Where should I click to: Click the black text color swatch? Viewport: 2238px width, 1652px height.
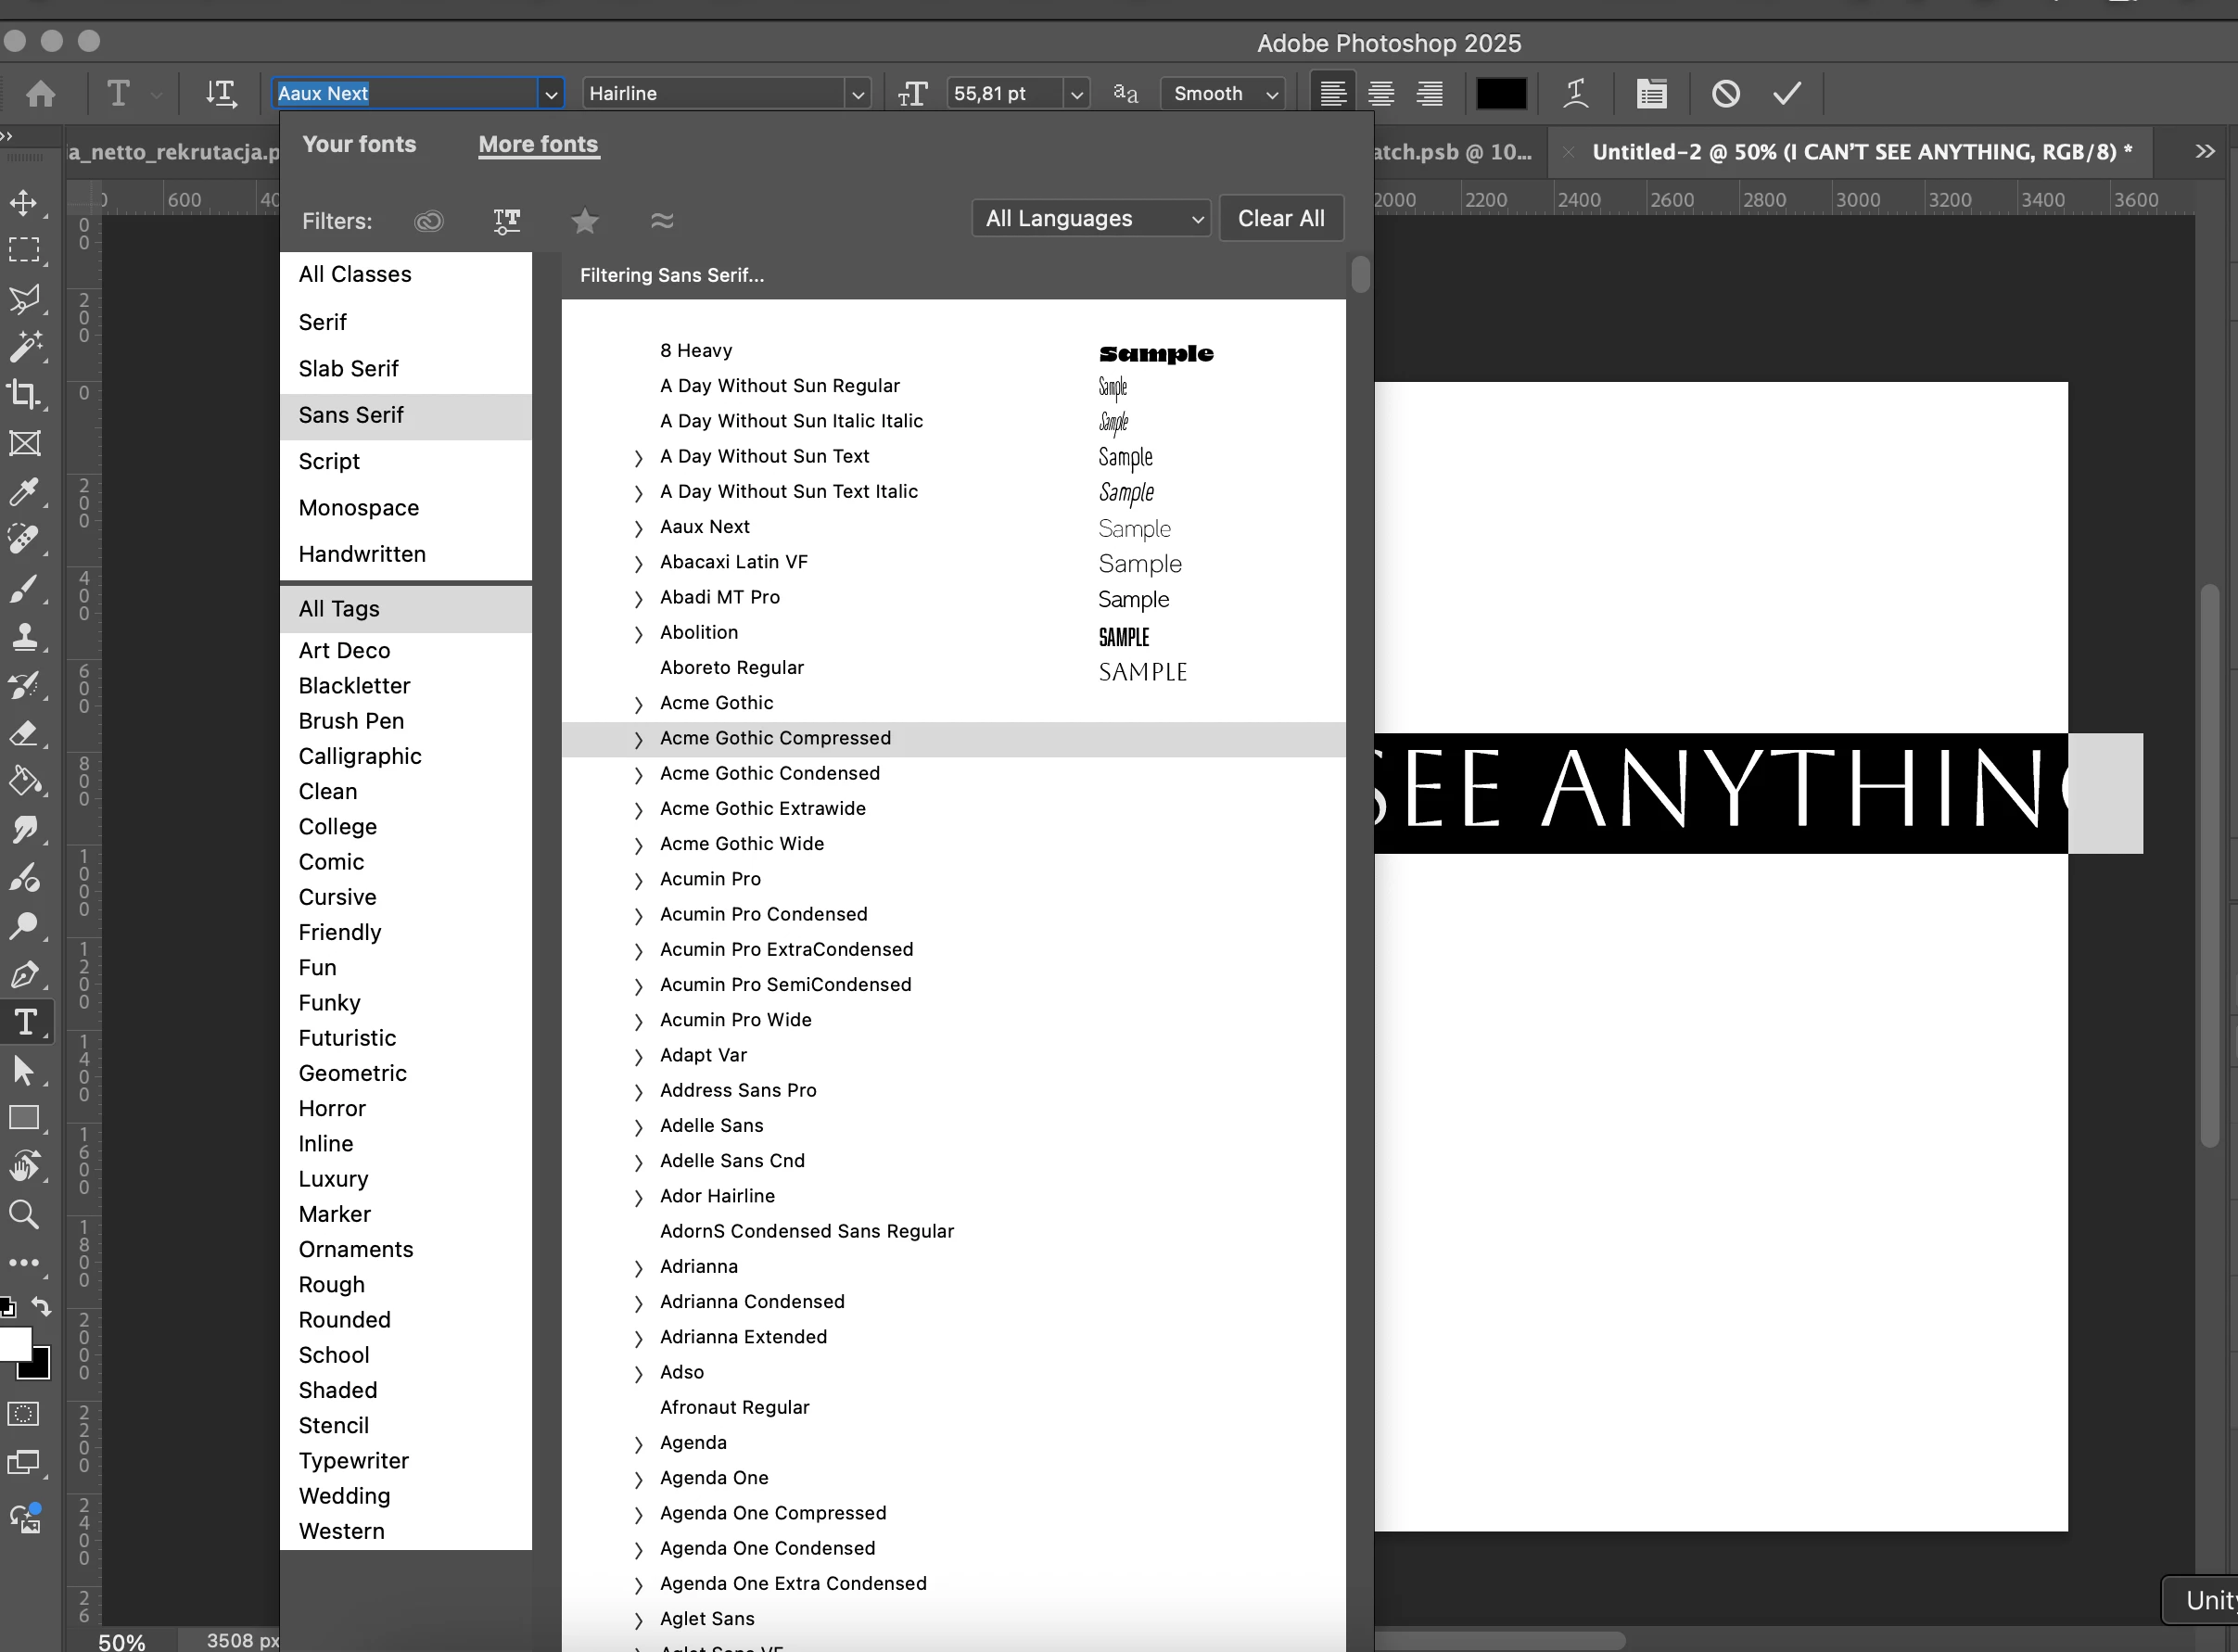tap(1500, 93)
